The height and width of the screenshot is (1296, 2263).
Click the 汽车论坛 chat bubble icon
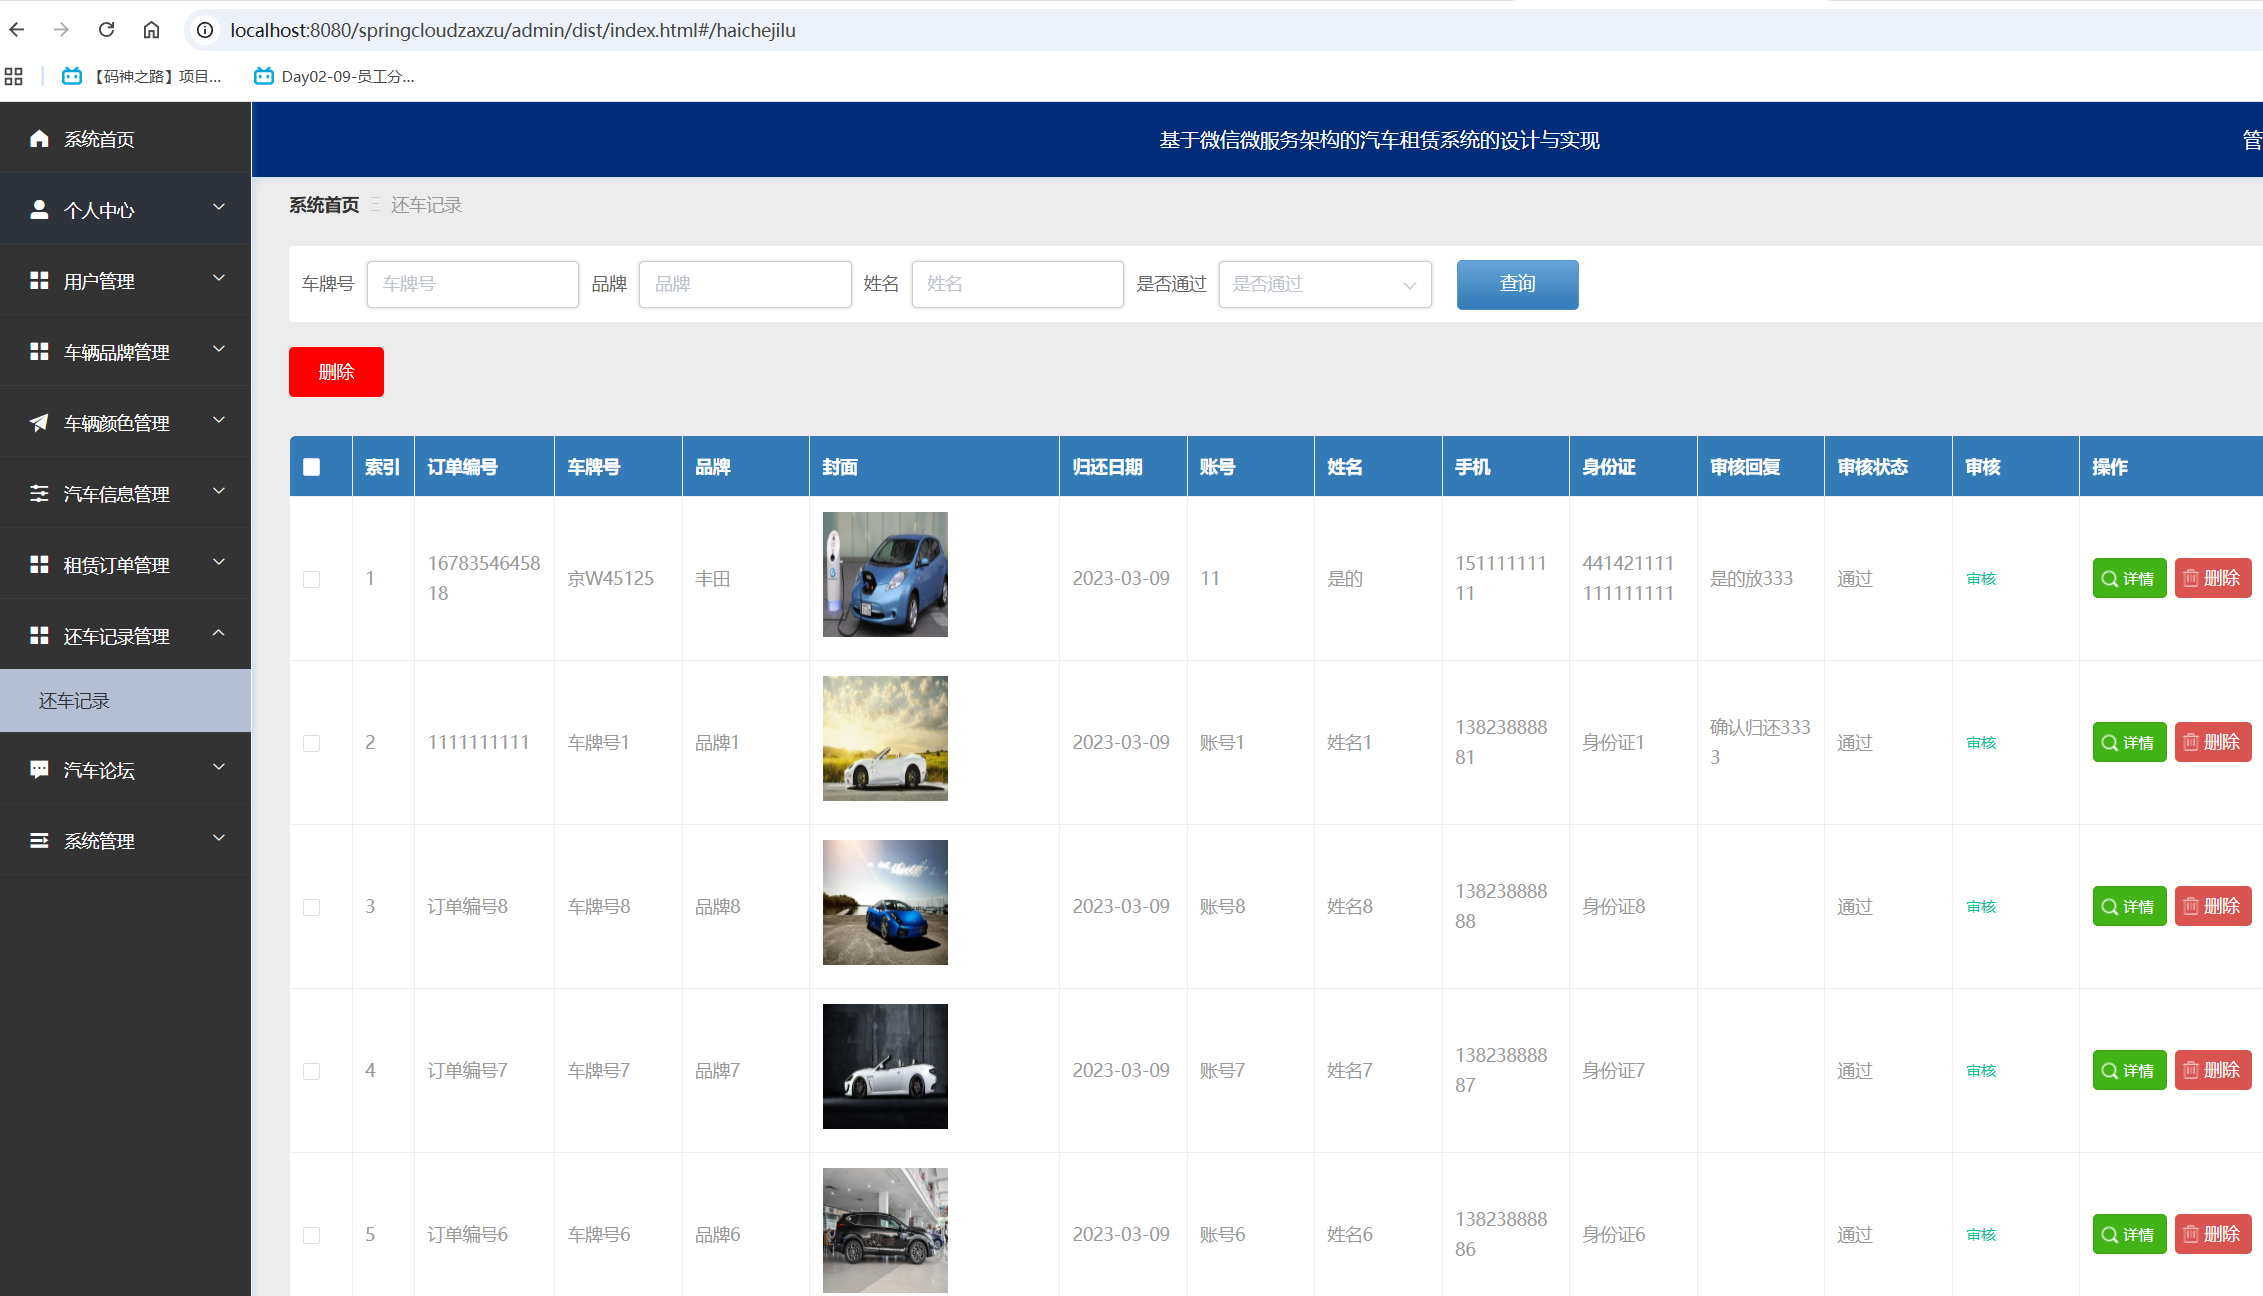[x=39, y=770]
